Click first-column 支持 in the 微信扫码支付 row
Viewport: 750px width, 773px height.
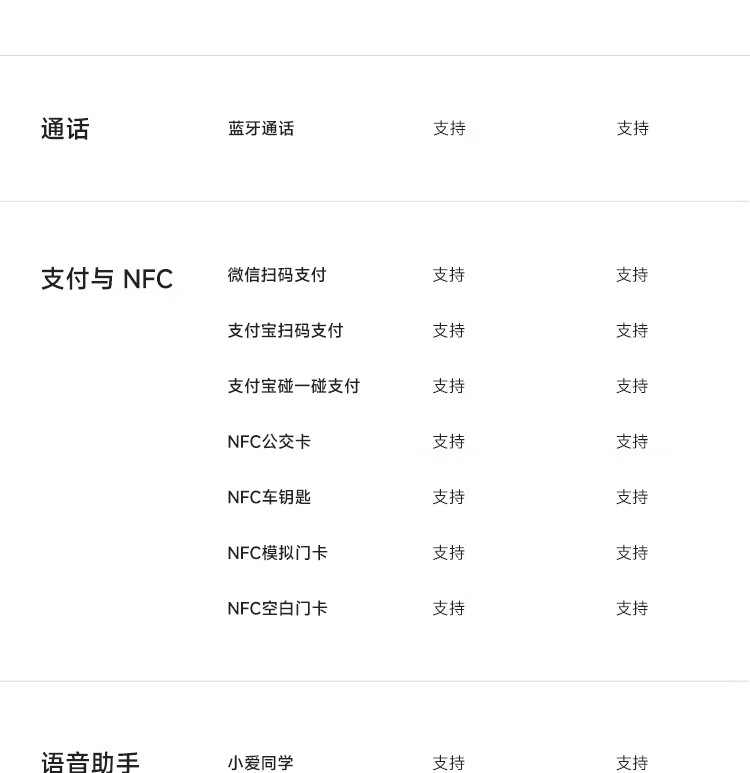[448, 275]
